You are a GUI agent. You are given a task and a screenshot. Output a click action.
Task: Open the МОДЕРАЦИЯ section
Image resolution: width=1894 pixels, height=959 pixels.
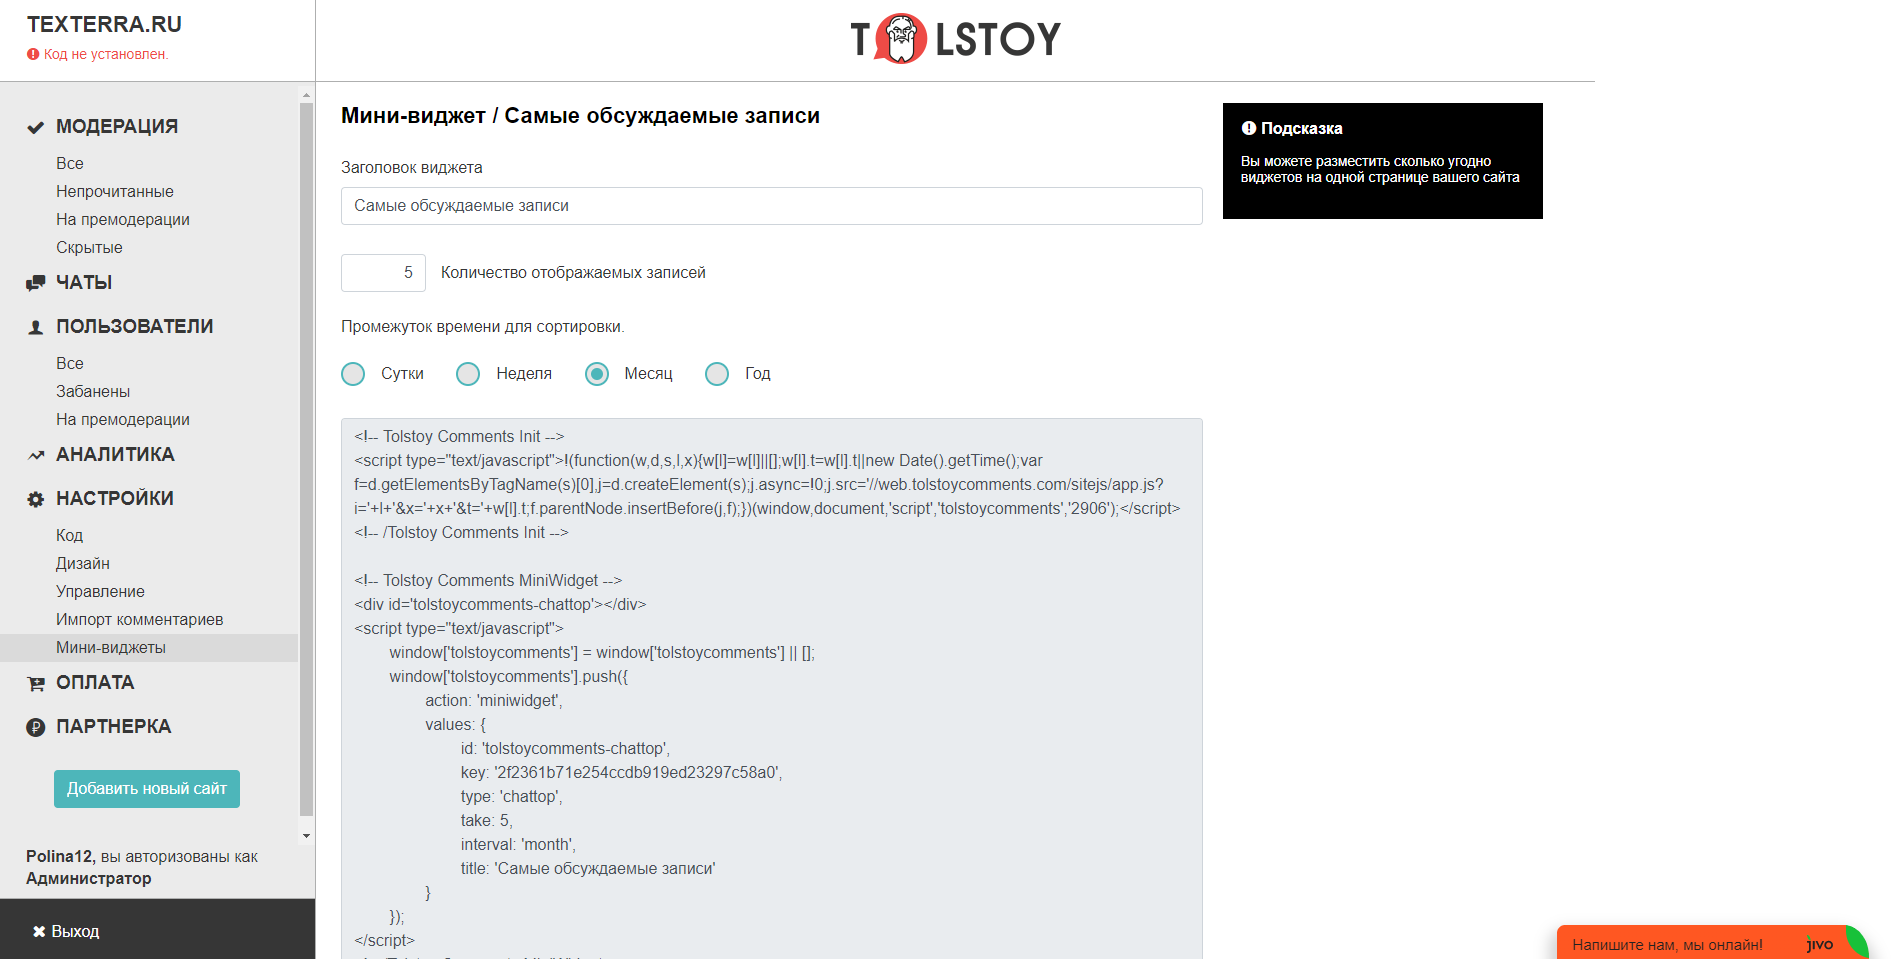(117, 127)
